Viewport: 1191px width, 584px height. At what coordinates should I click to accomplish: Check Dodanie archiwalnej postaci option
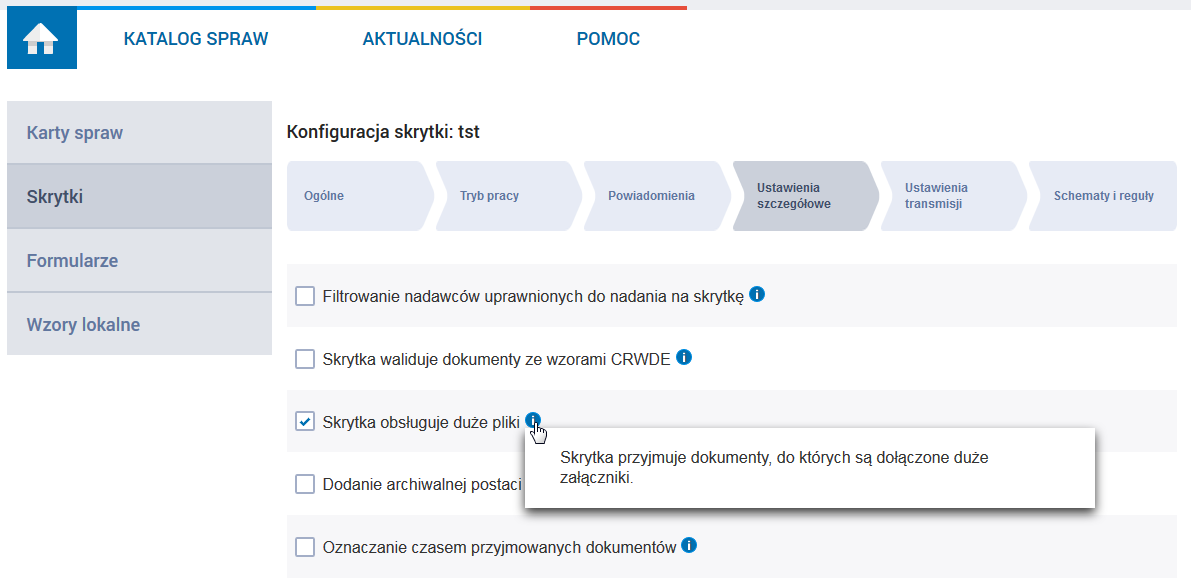coord(305,485)
